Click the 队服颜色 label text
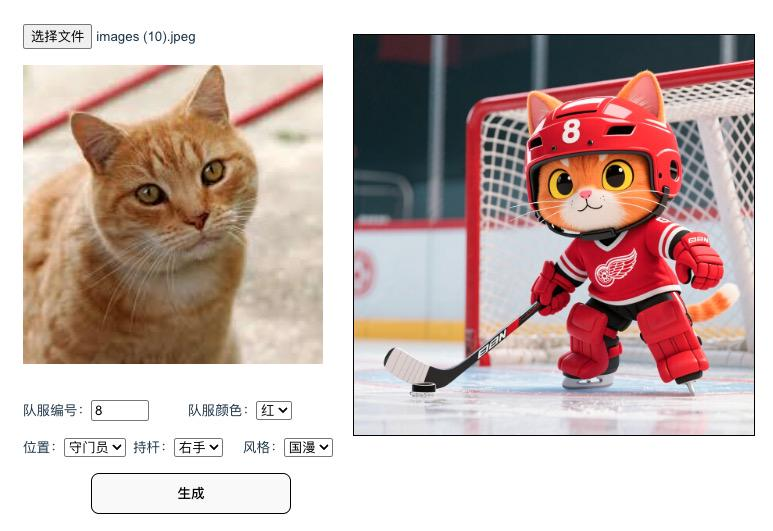Viewport: 773px width, 531px height. (218, 410)
